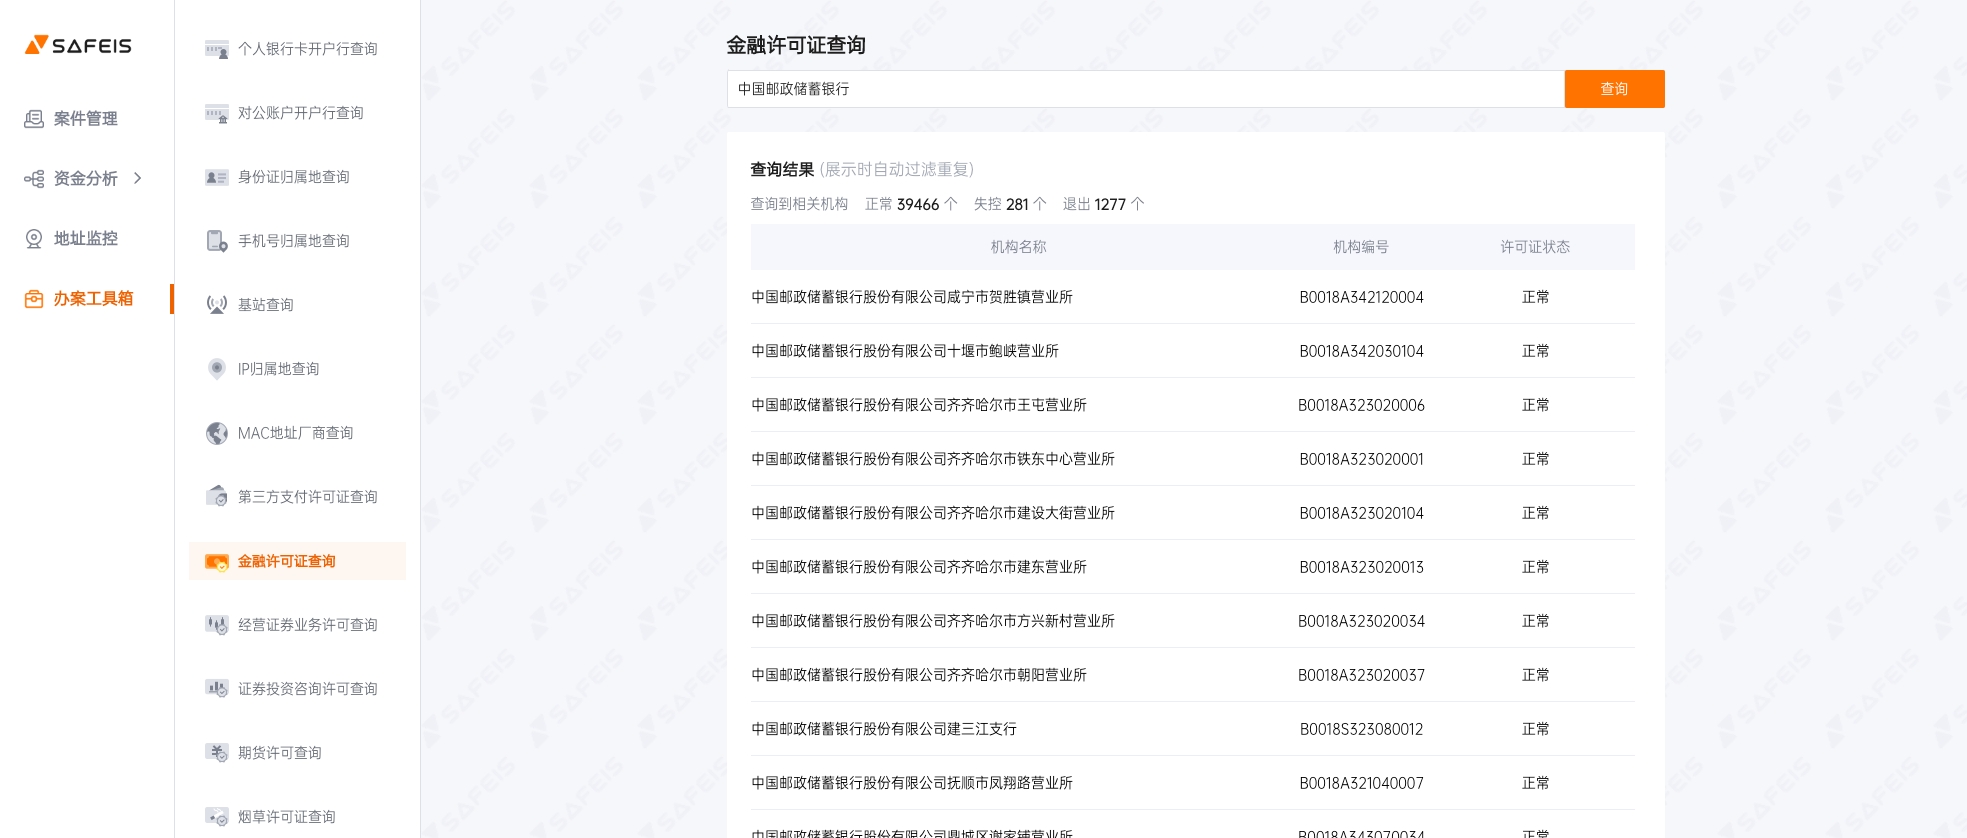
Task: Open 对公账户开户行查询 tool
Action: [300, 113]
